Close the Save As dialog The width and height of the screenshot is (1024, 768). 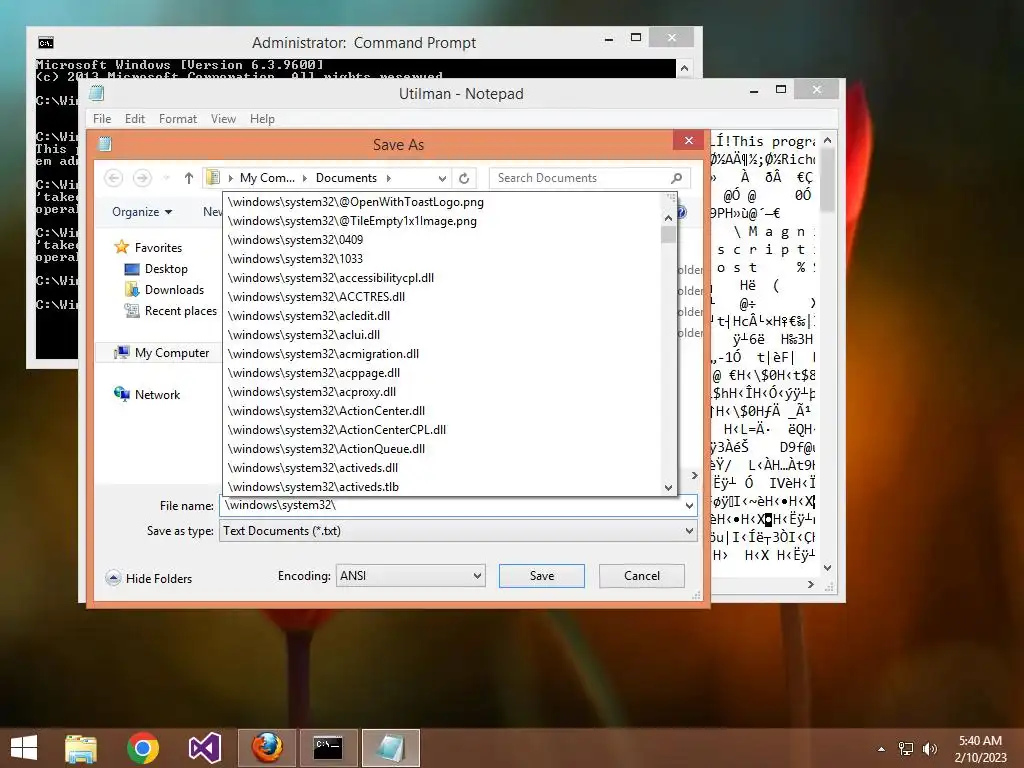(689, 140)
